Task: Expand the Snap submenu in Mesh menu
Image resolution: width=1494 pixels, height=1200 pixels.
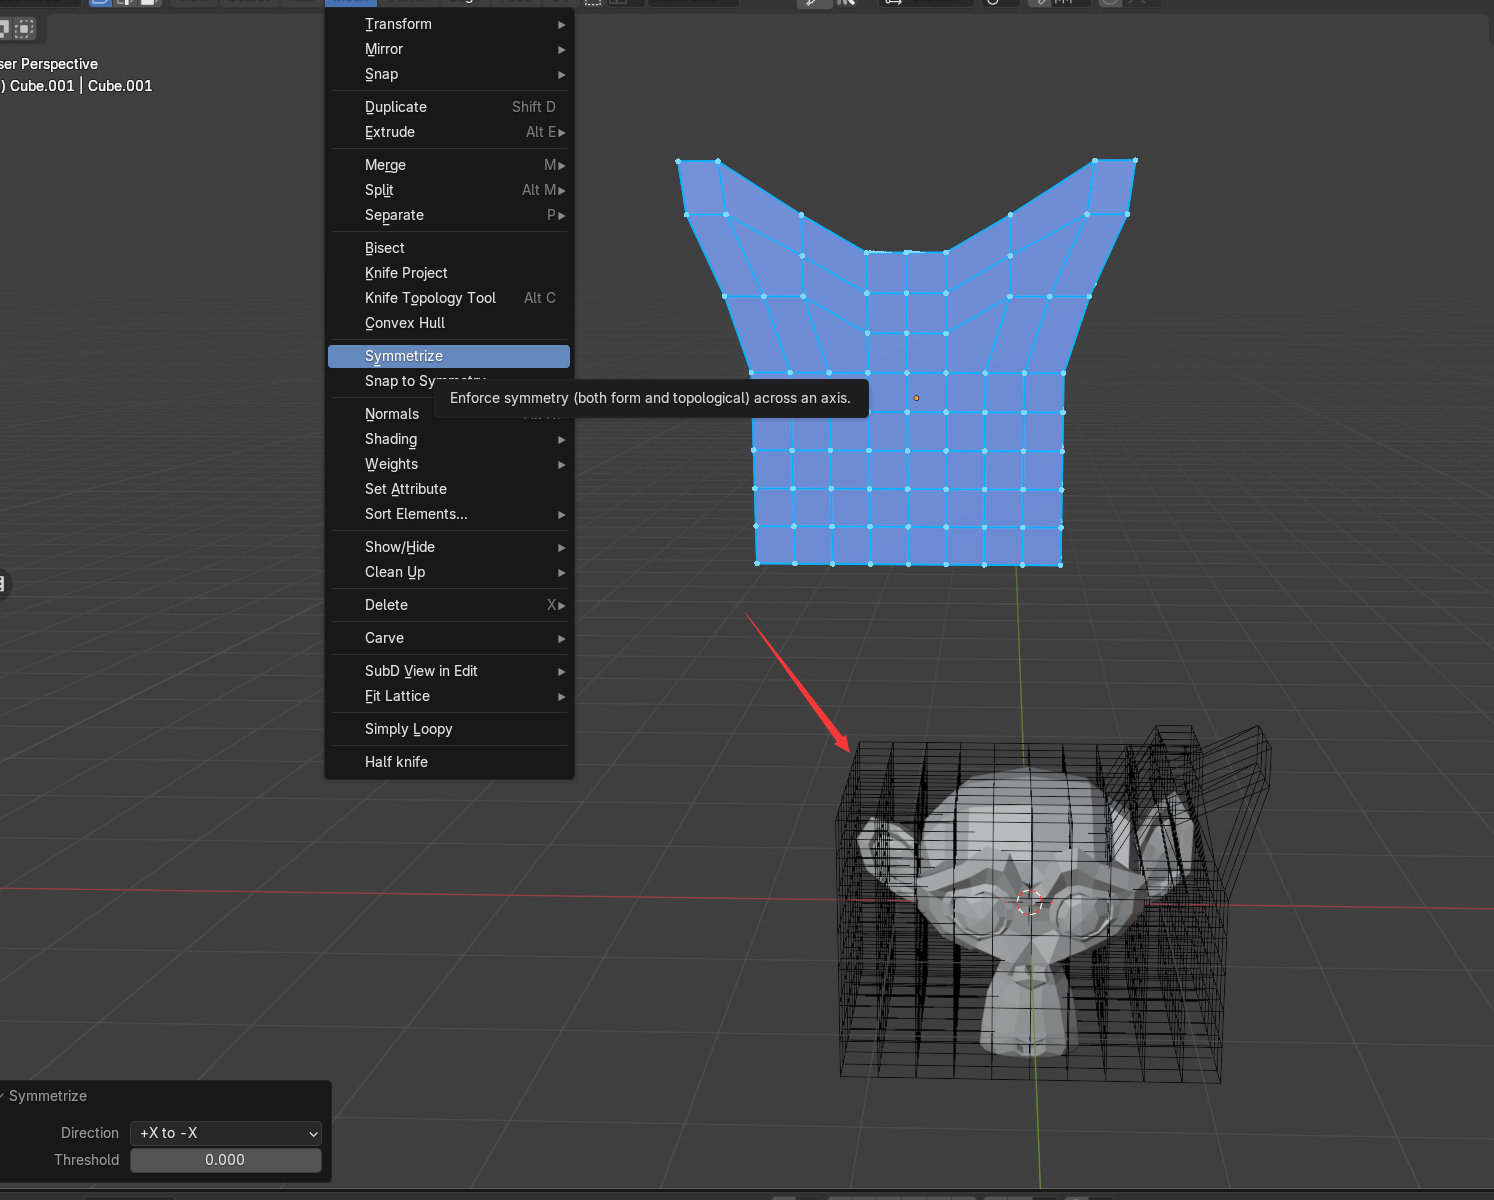Action: 449,74
